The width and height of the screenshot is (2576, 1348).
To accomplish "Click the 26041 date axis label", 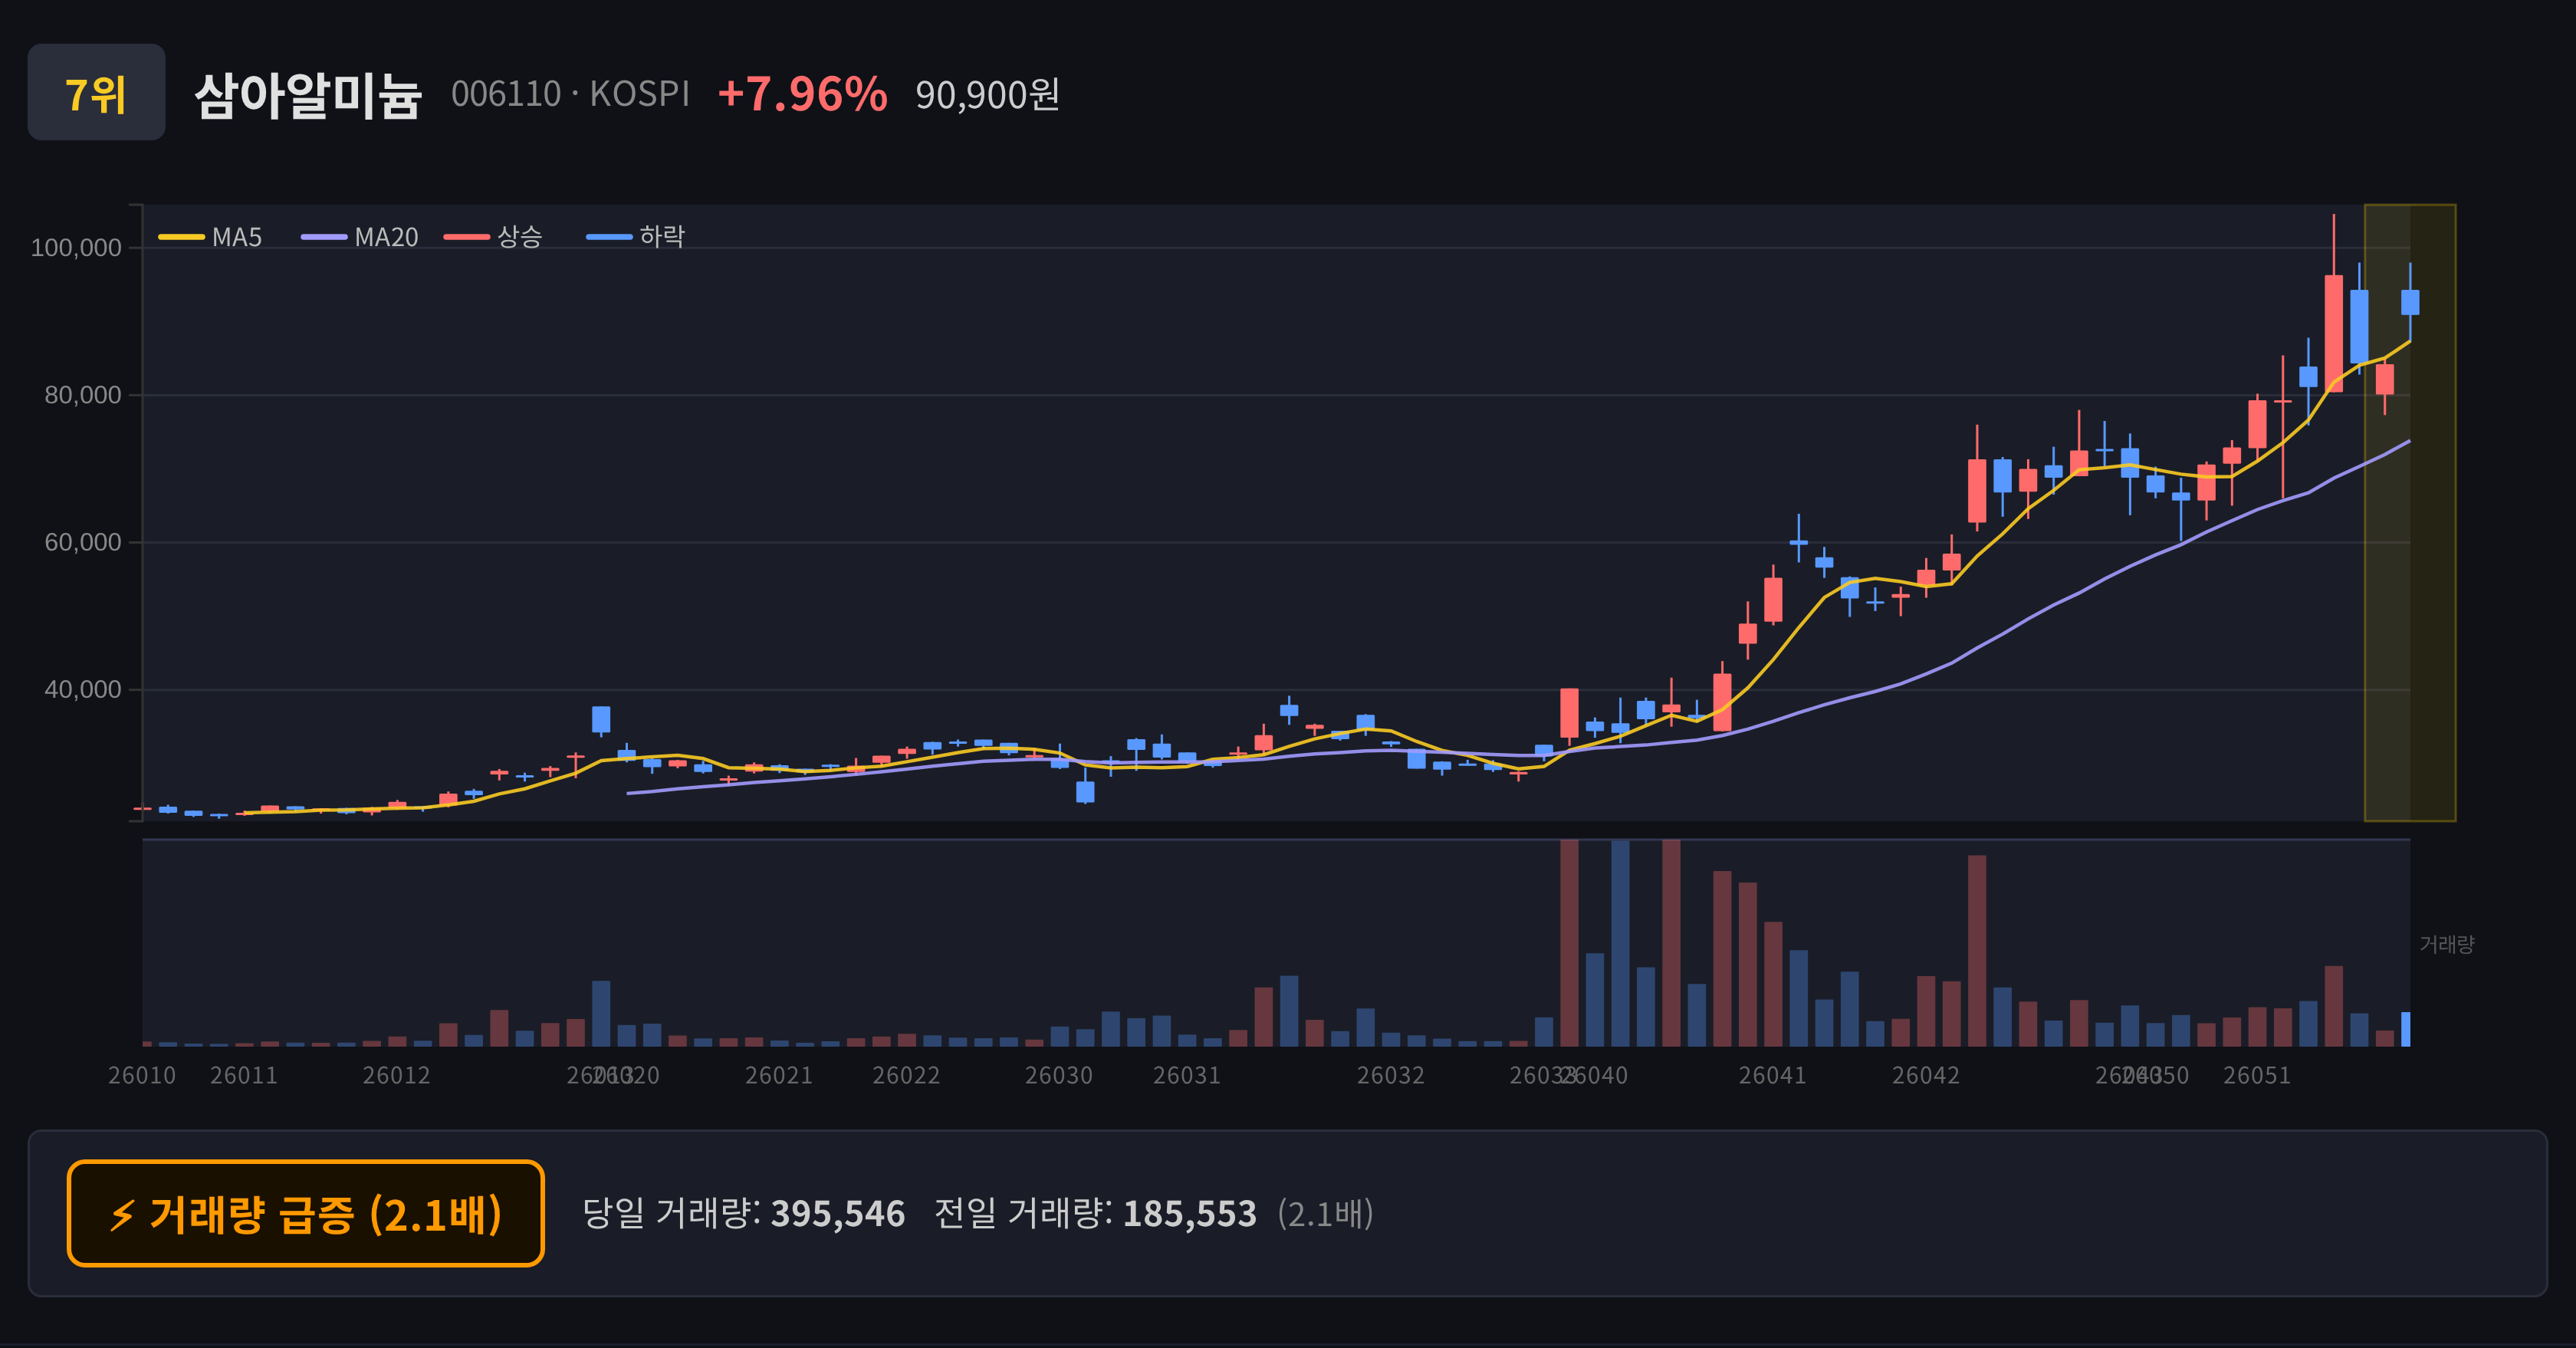I will (x=1772, y=1076).
